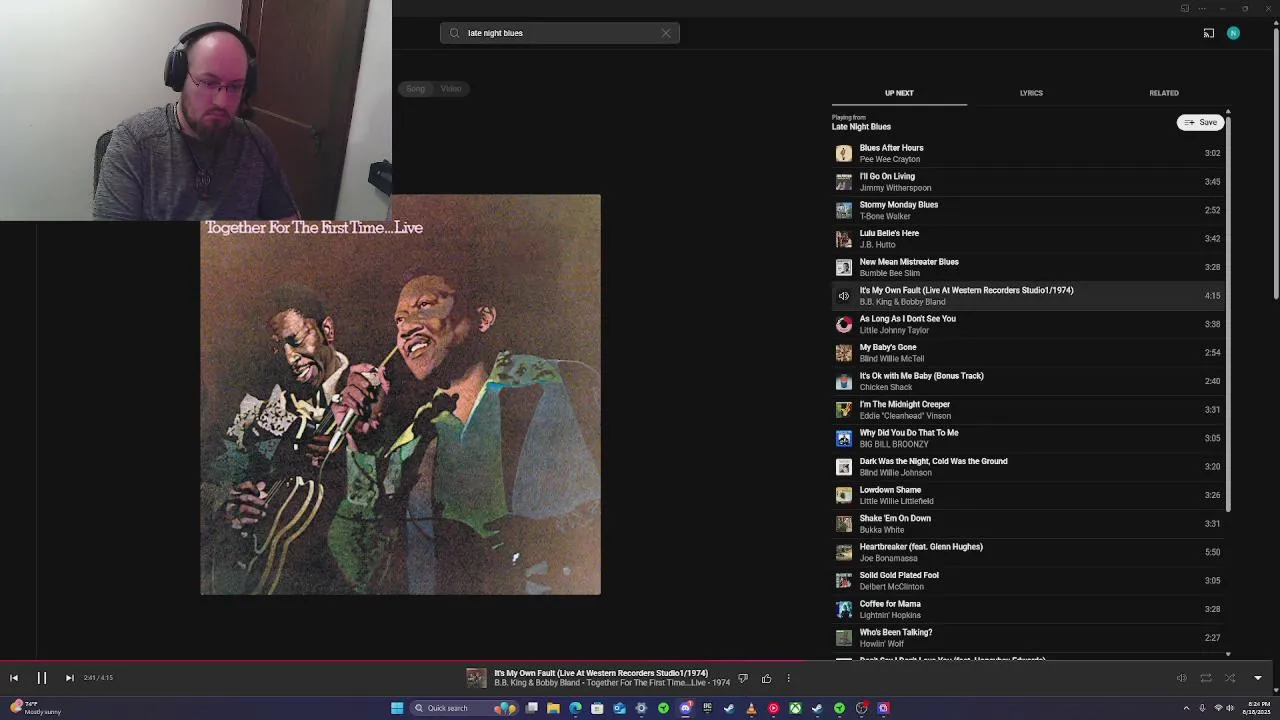Open the RELATED tab
This screenshot has height=720, width=1280.
tap(1164, 93)
